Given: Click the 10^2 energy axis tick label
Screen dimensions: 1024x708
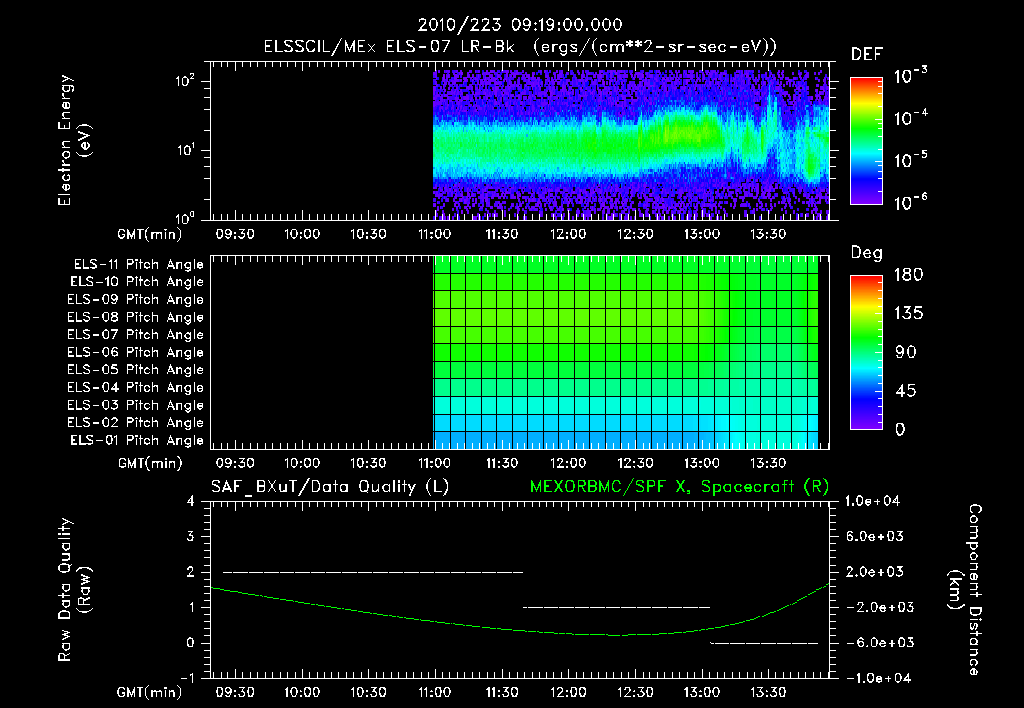Looking at the screenshot, I should (185, 81).
